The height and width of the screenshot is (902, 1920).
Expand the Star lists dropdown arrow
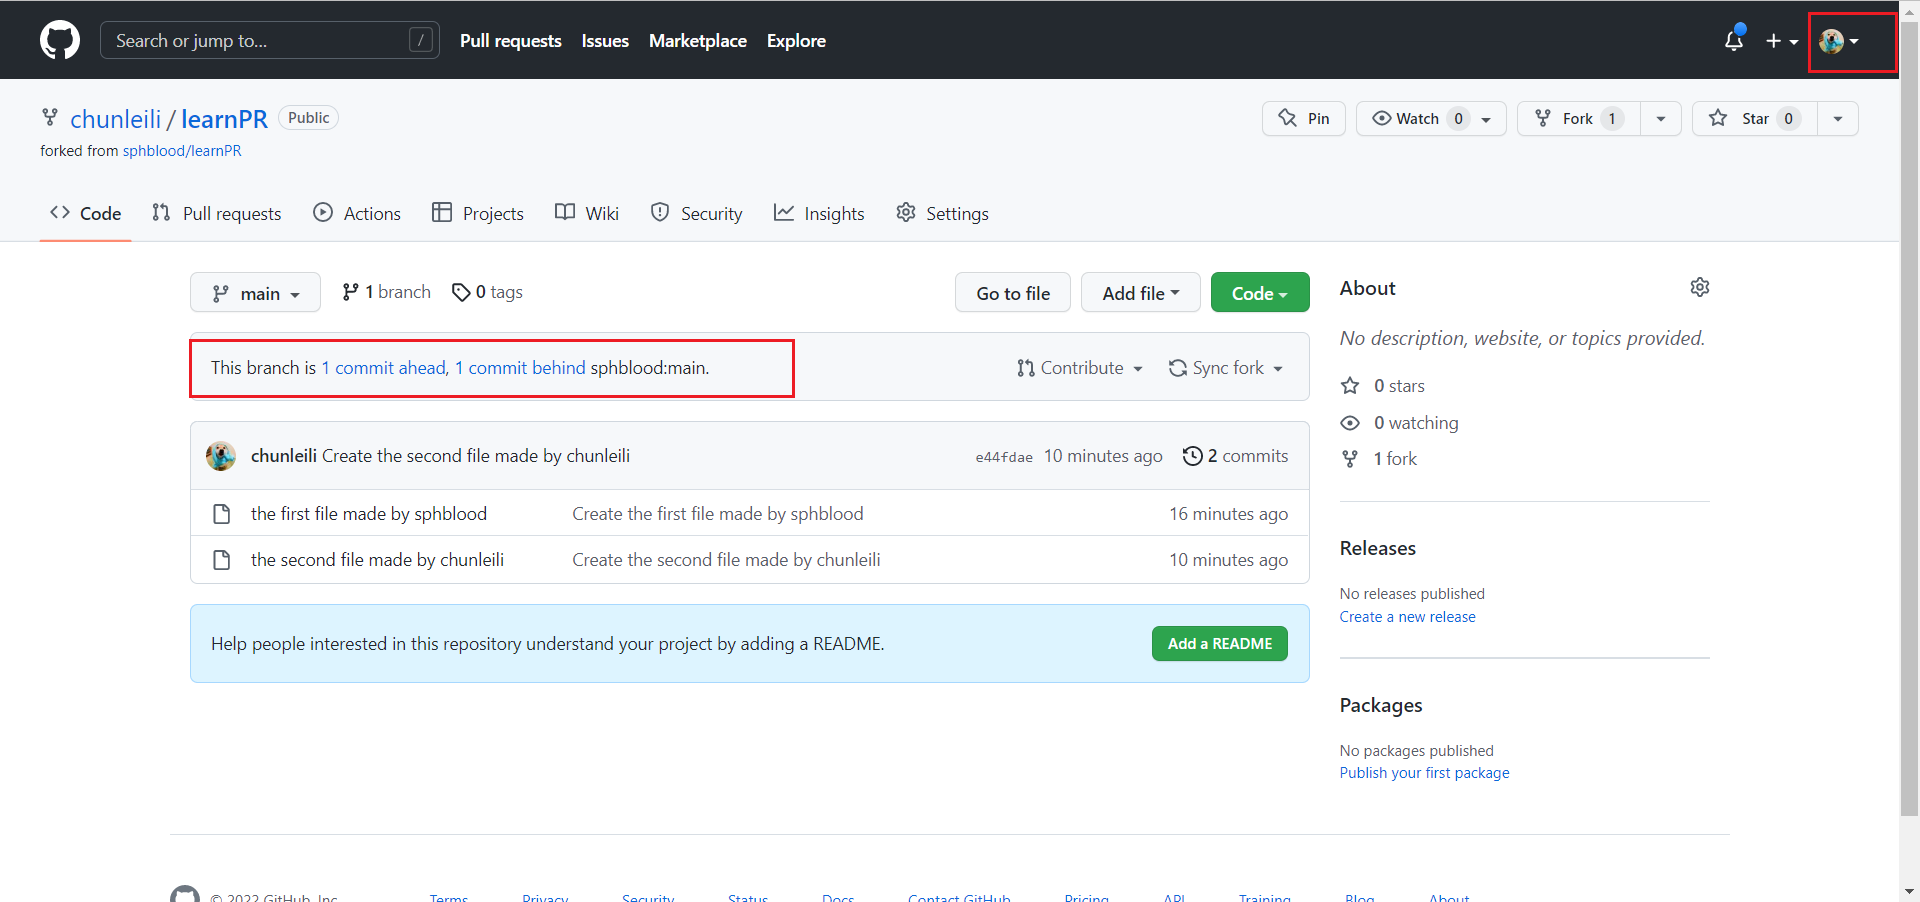1838,118
